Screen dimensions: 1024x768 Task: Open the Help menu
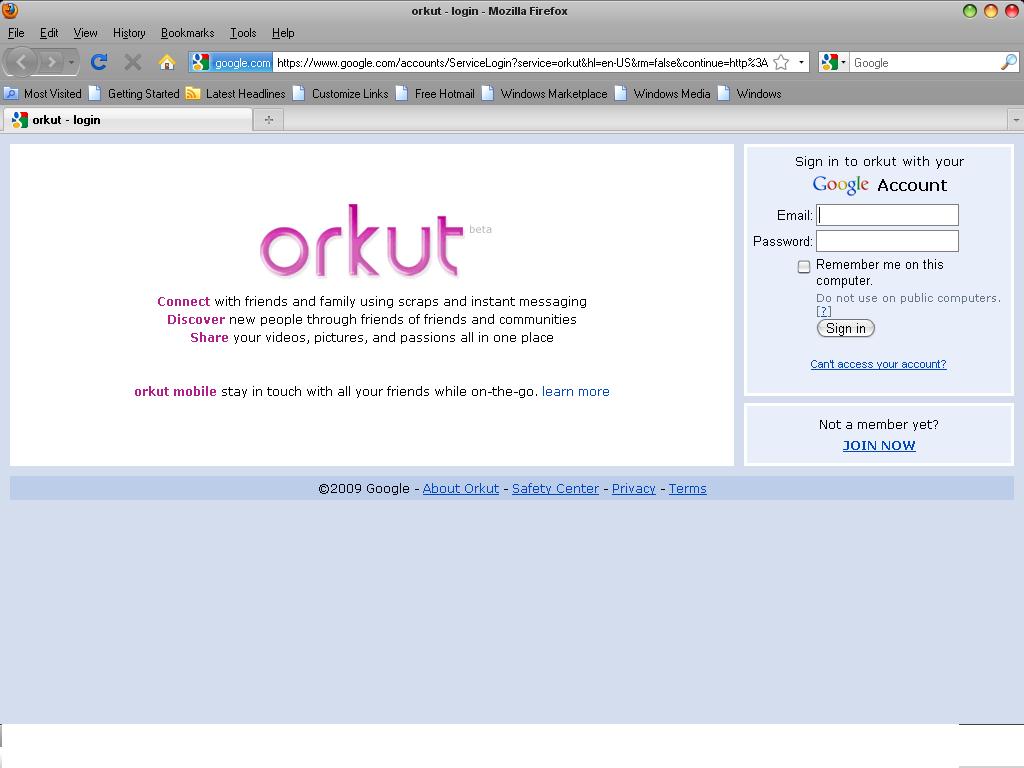283,33
